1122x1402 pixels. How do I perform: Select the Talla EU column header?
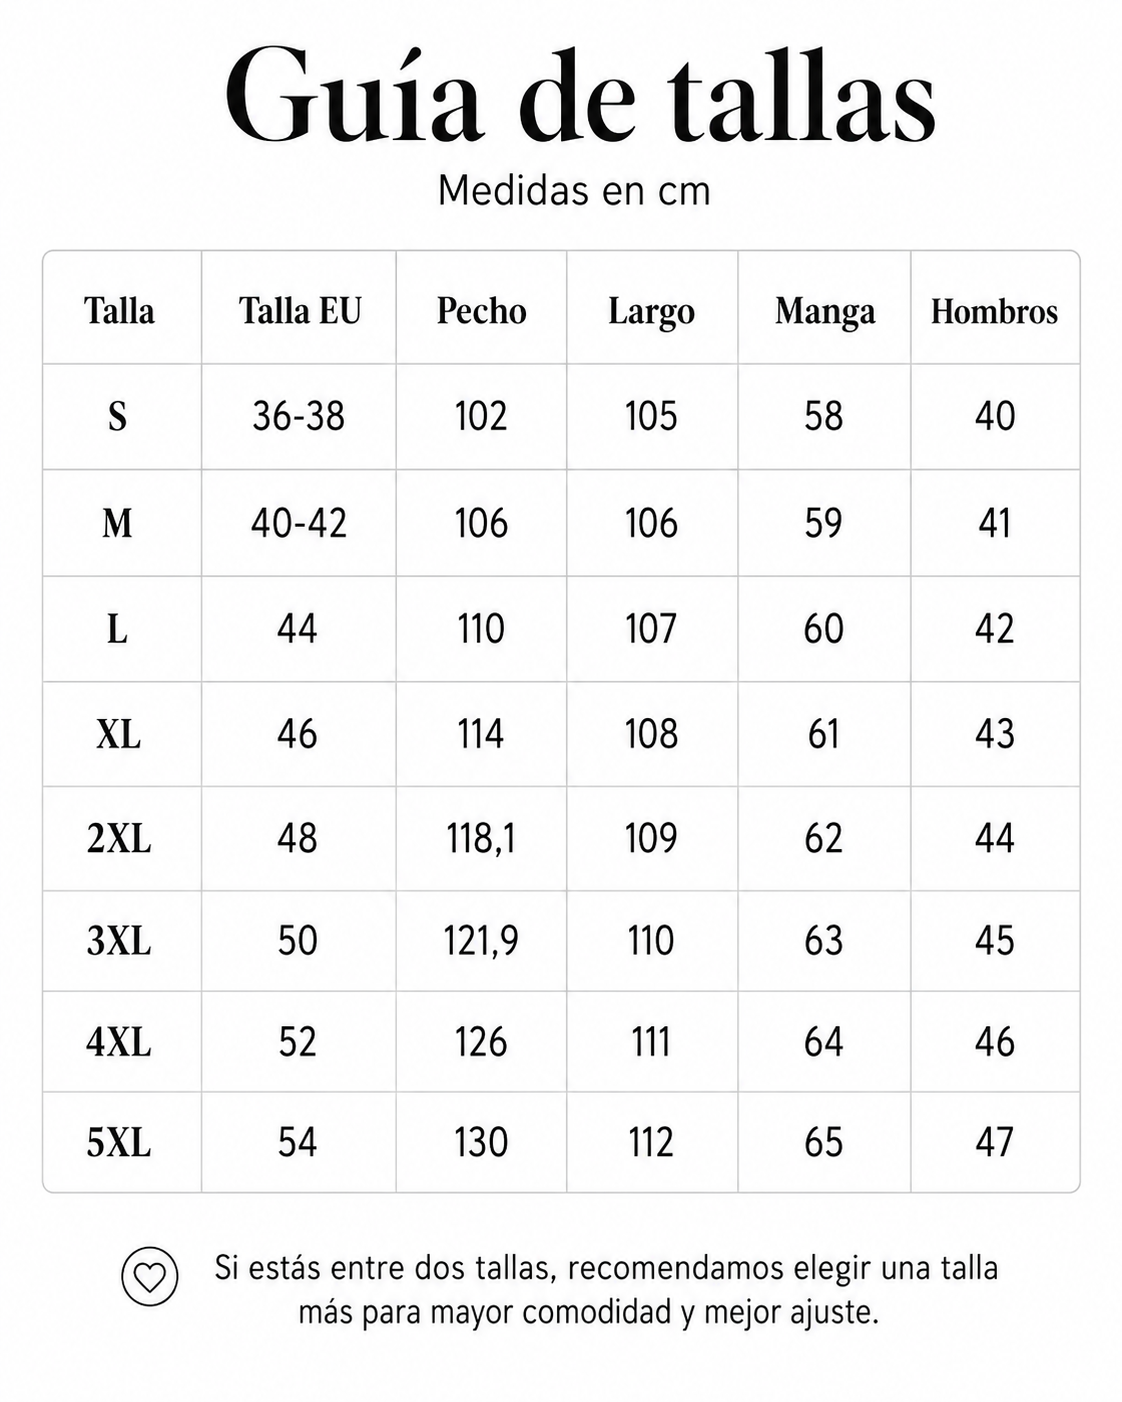[299, 311]
